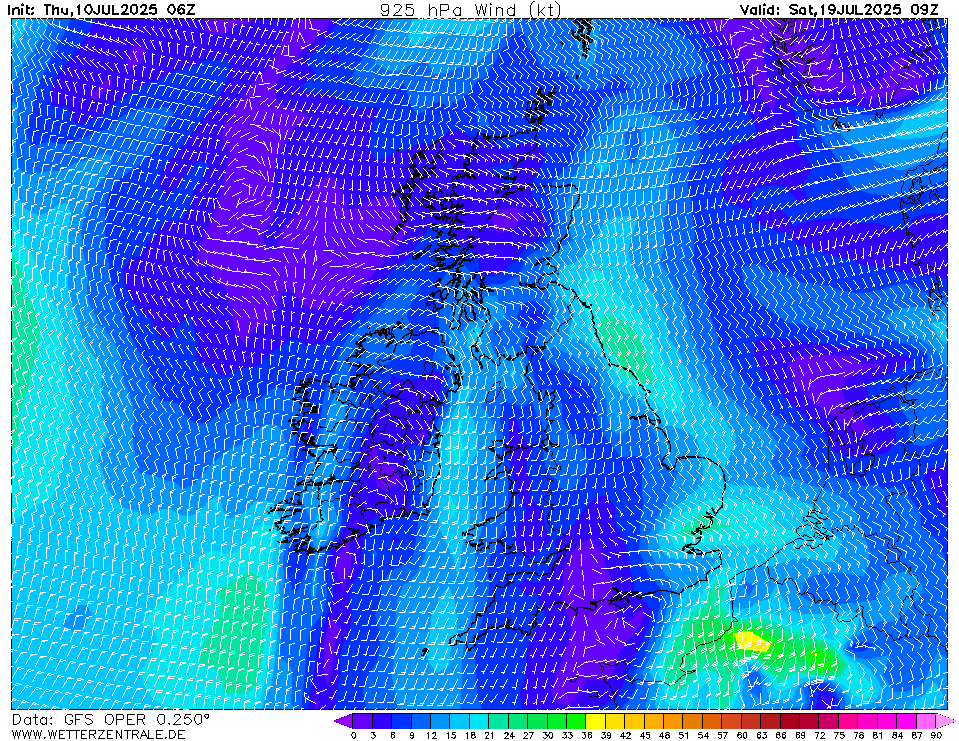Click the 'Valid: Sat,19JUL2025 09Z' label
This screenshot has height=741, width=959.
click(838, 9)
